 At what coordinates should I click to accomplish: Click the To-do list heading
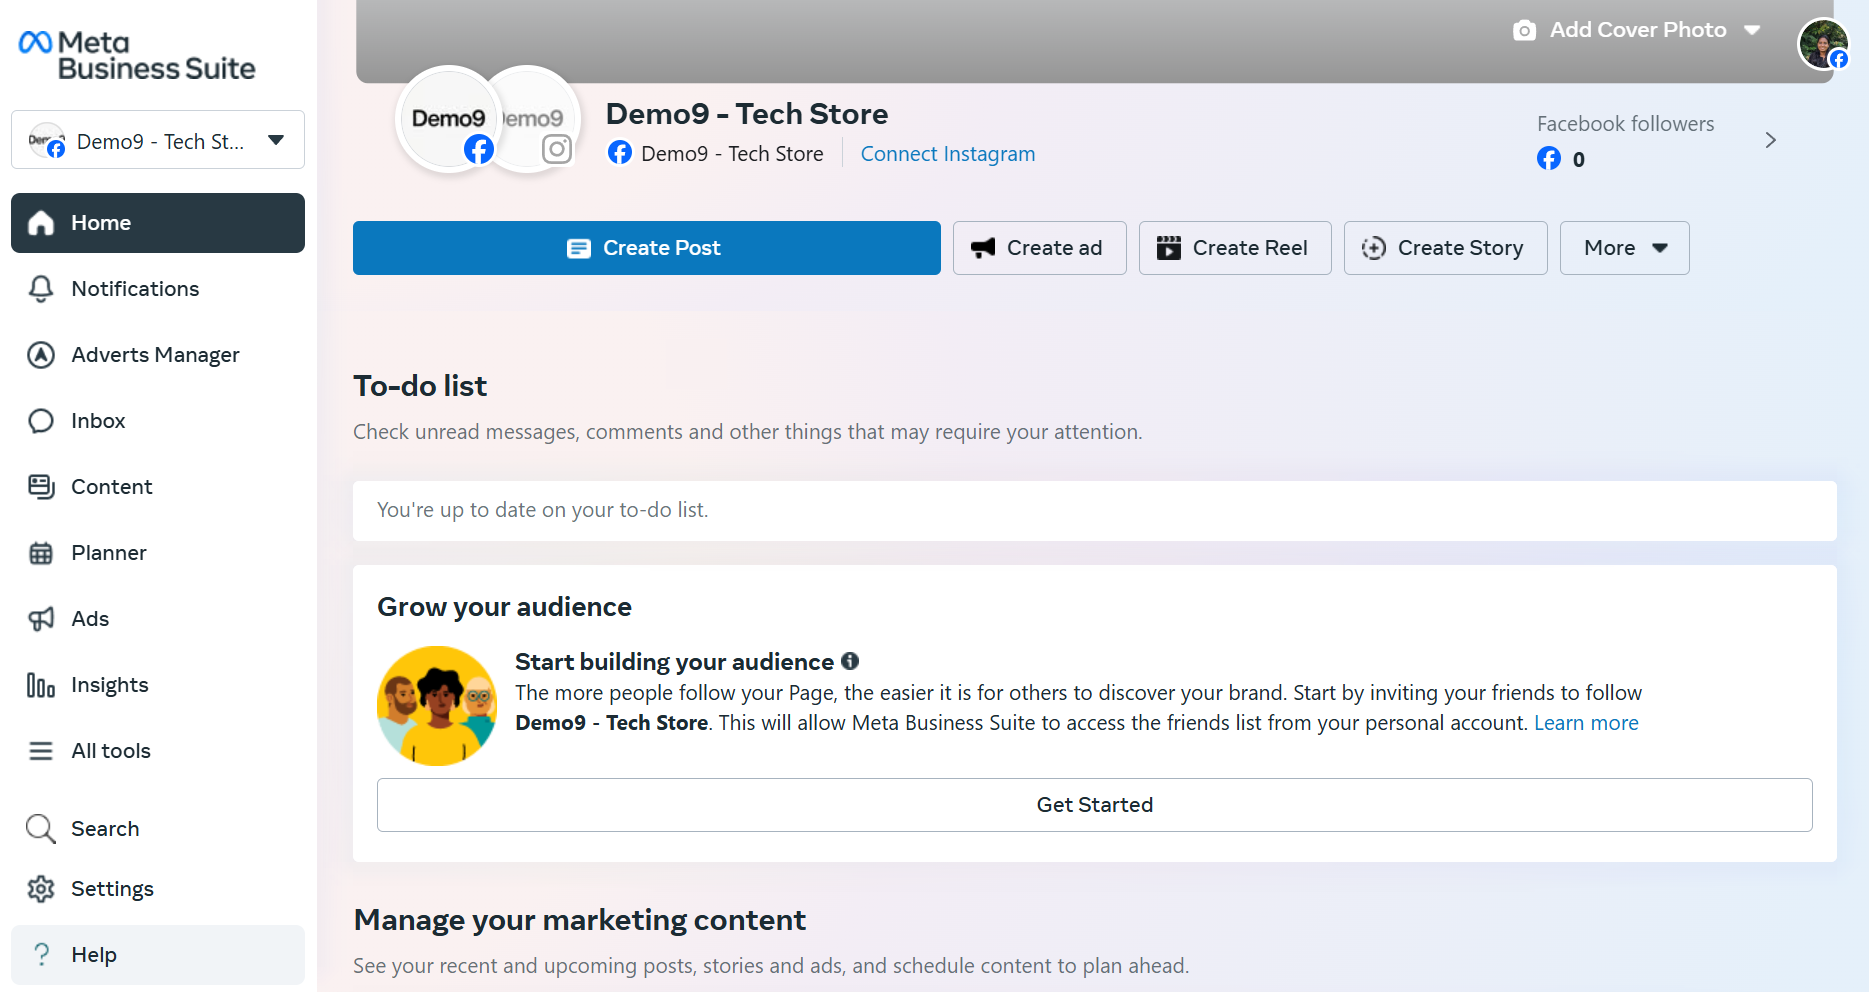420,386
